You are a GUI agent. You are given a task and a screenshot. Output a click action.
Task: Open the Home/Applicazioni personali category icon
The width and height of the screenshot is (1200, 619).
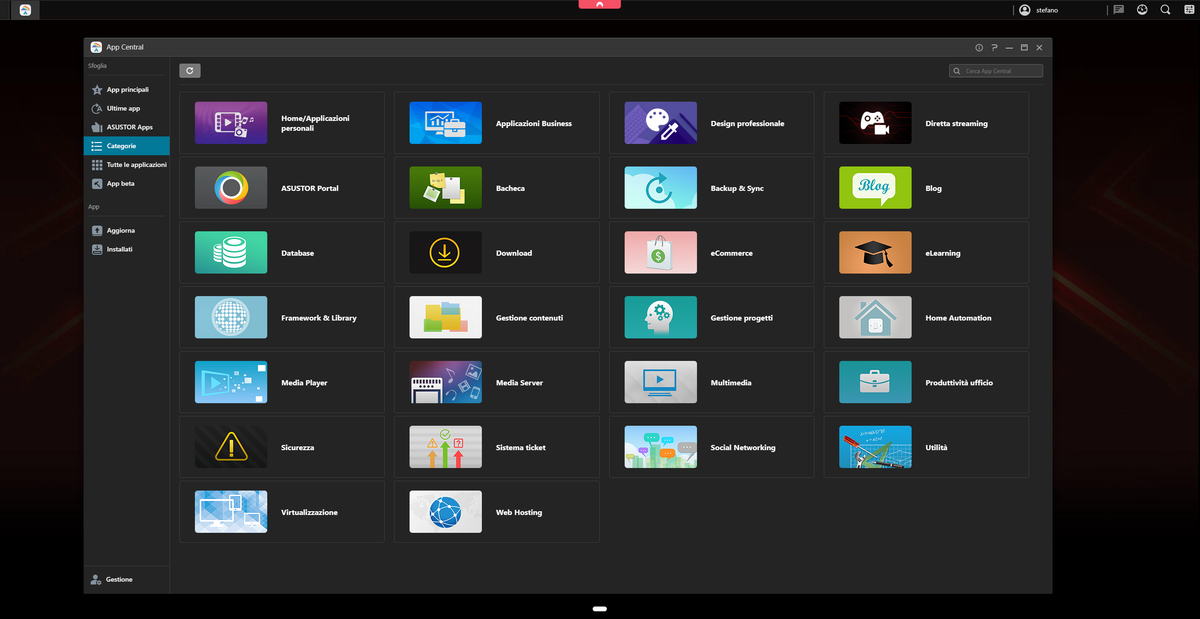pyautogui.click(x=231, y=123)
